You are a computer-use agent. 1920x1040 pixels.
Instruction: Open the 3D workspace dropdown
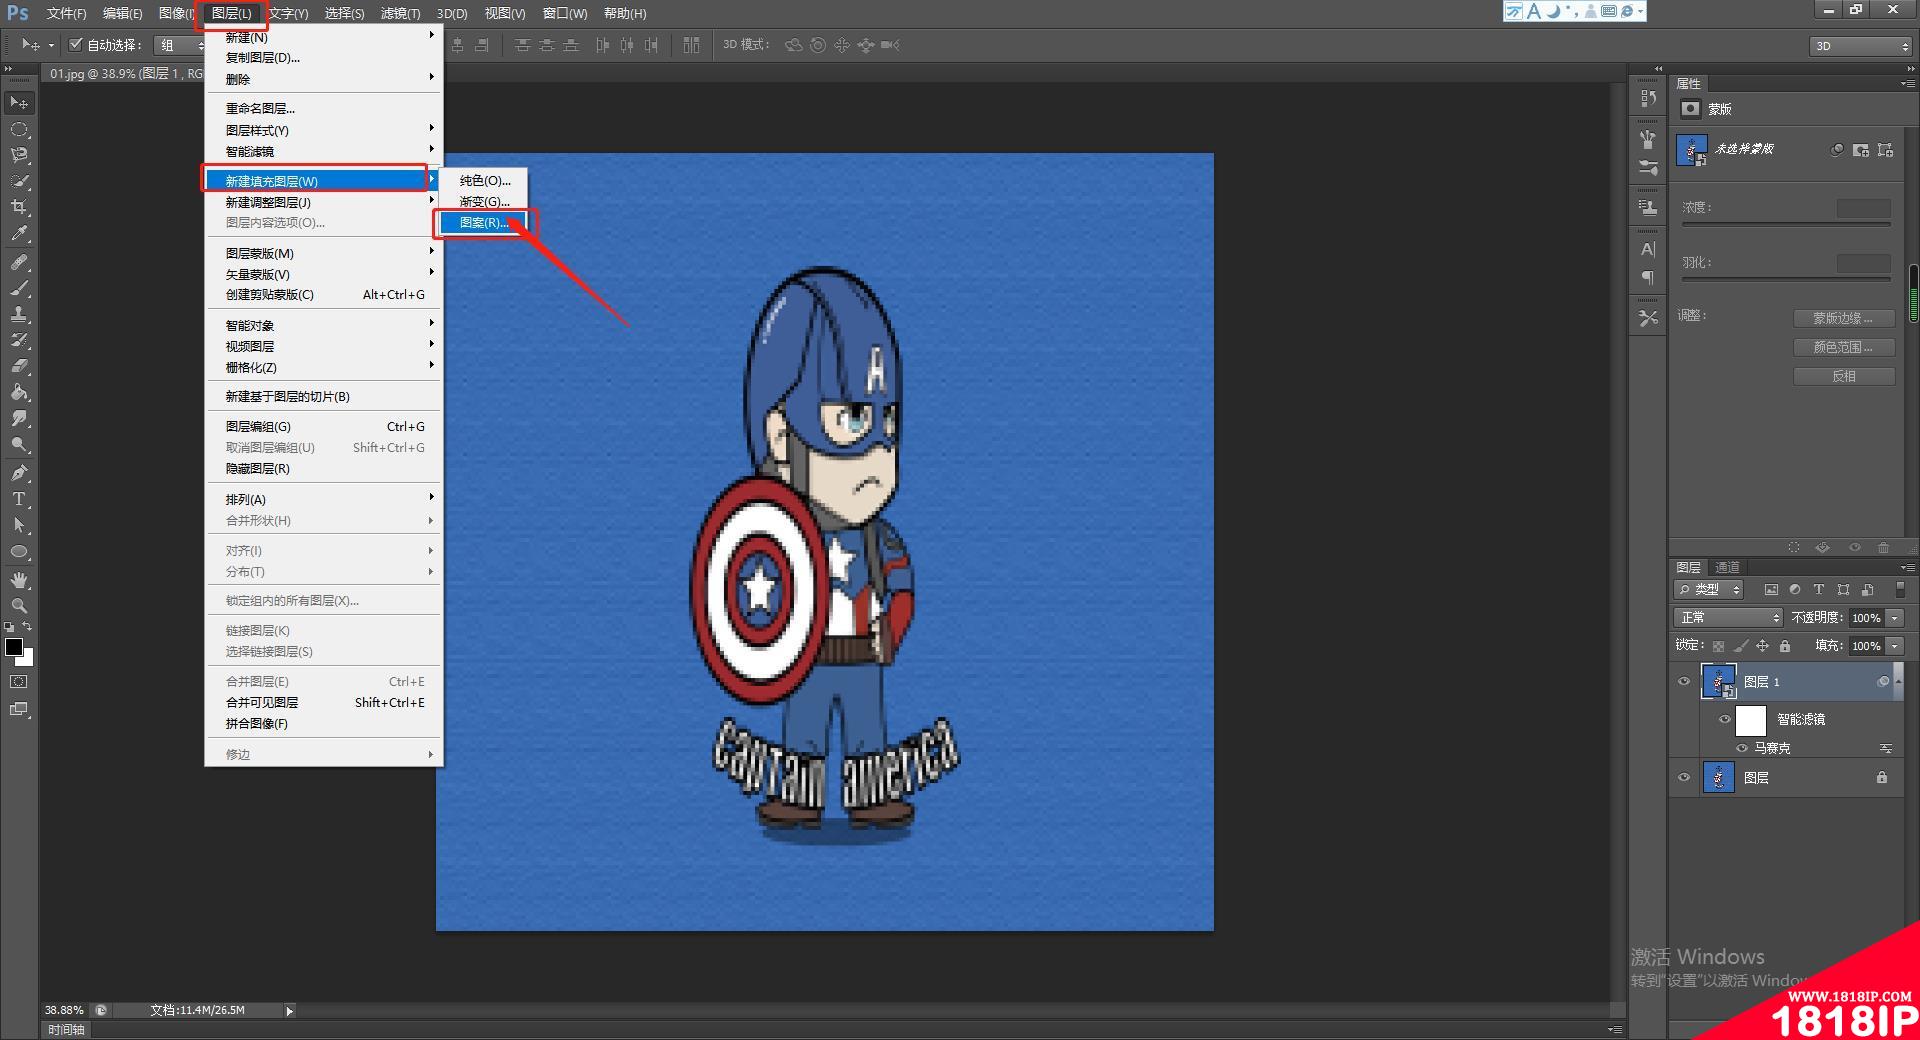[1861, 46]
